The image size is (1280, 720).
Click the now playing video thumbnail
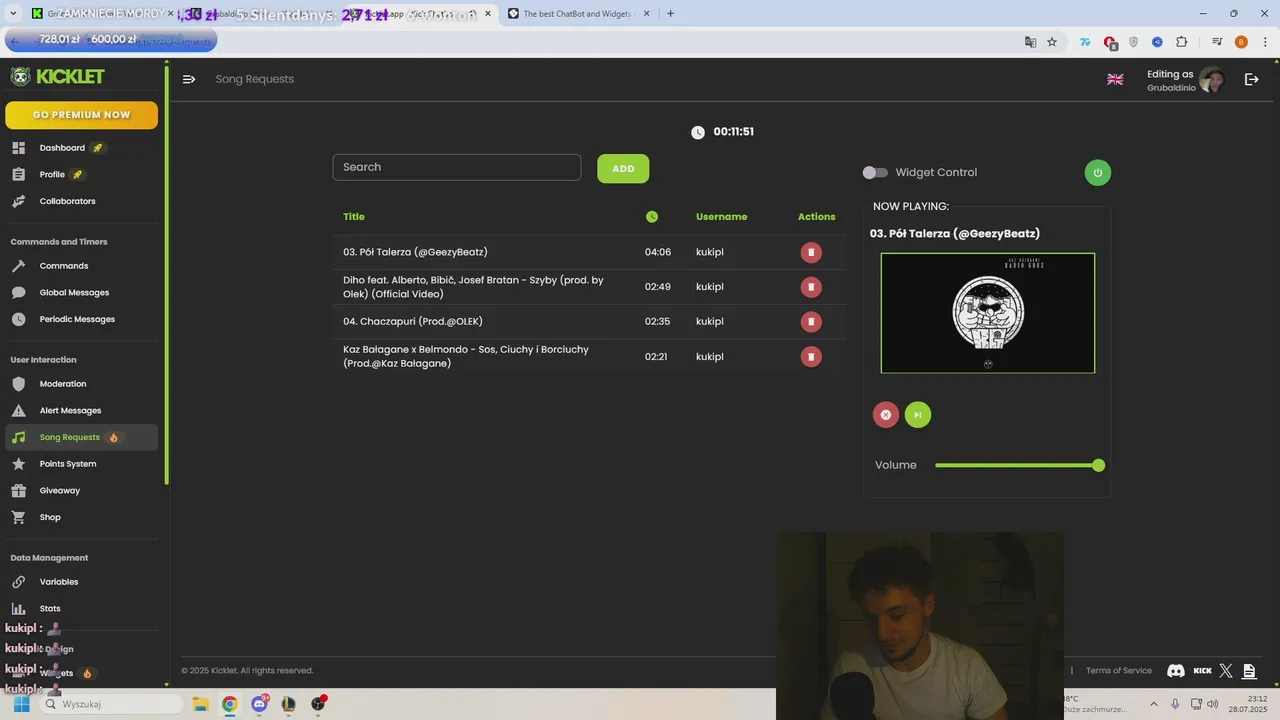988,313
